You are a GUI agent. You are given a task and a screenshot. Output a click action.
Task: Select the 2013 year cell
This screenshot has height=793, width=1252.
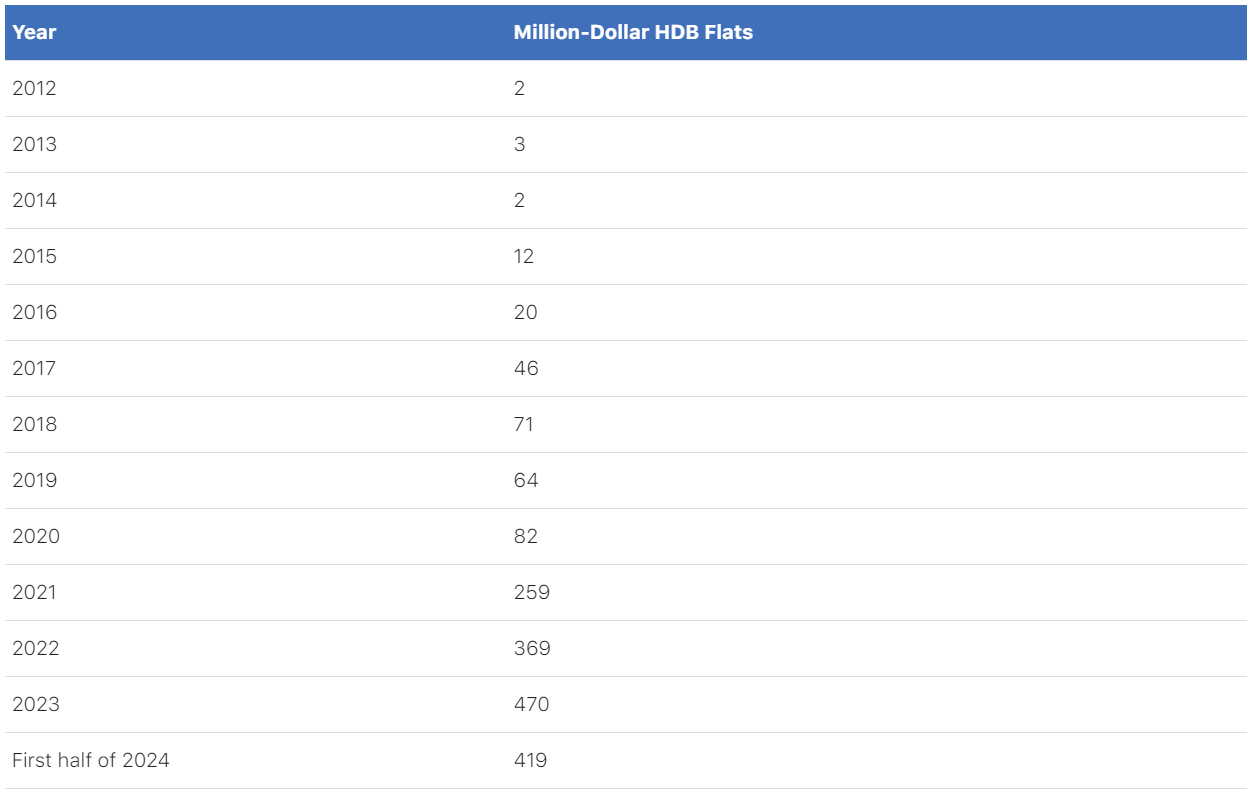click(34, 144)
